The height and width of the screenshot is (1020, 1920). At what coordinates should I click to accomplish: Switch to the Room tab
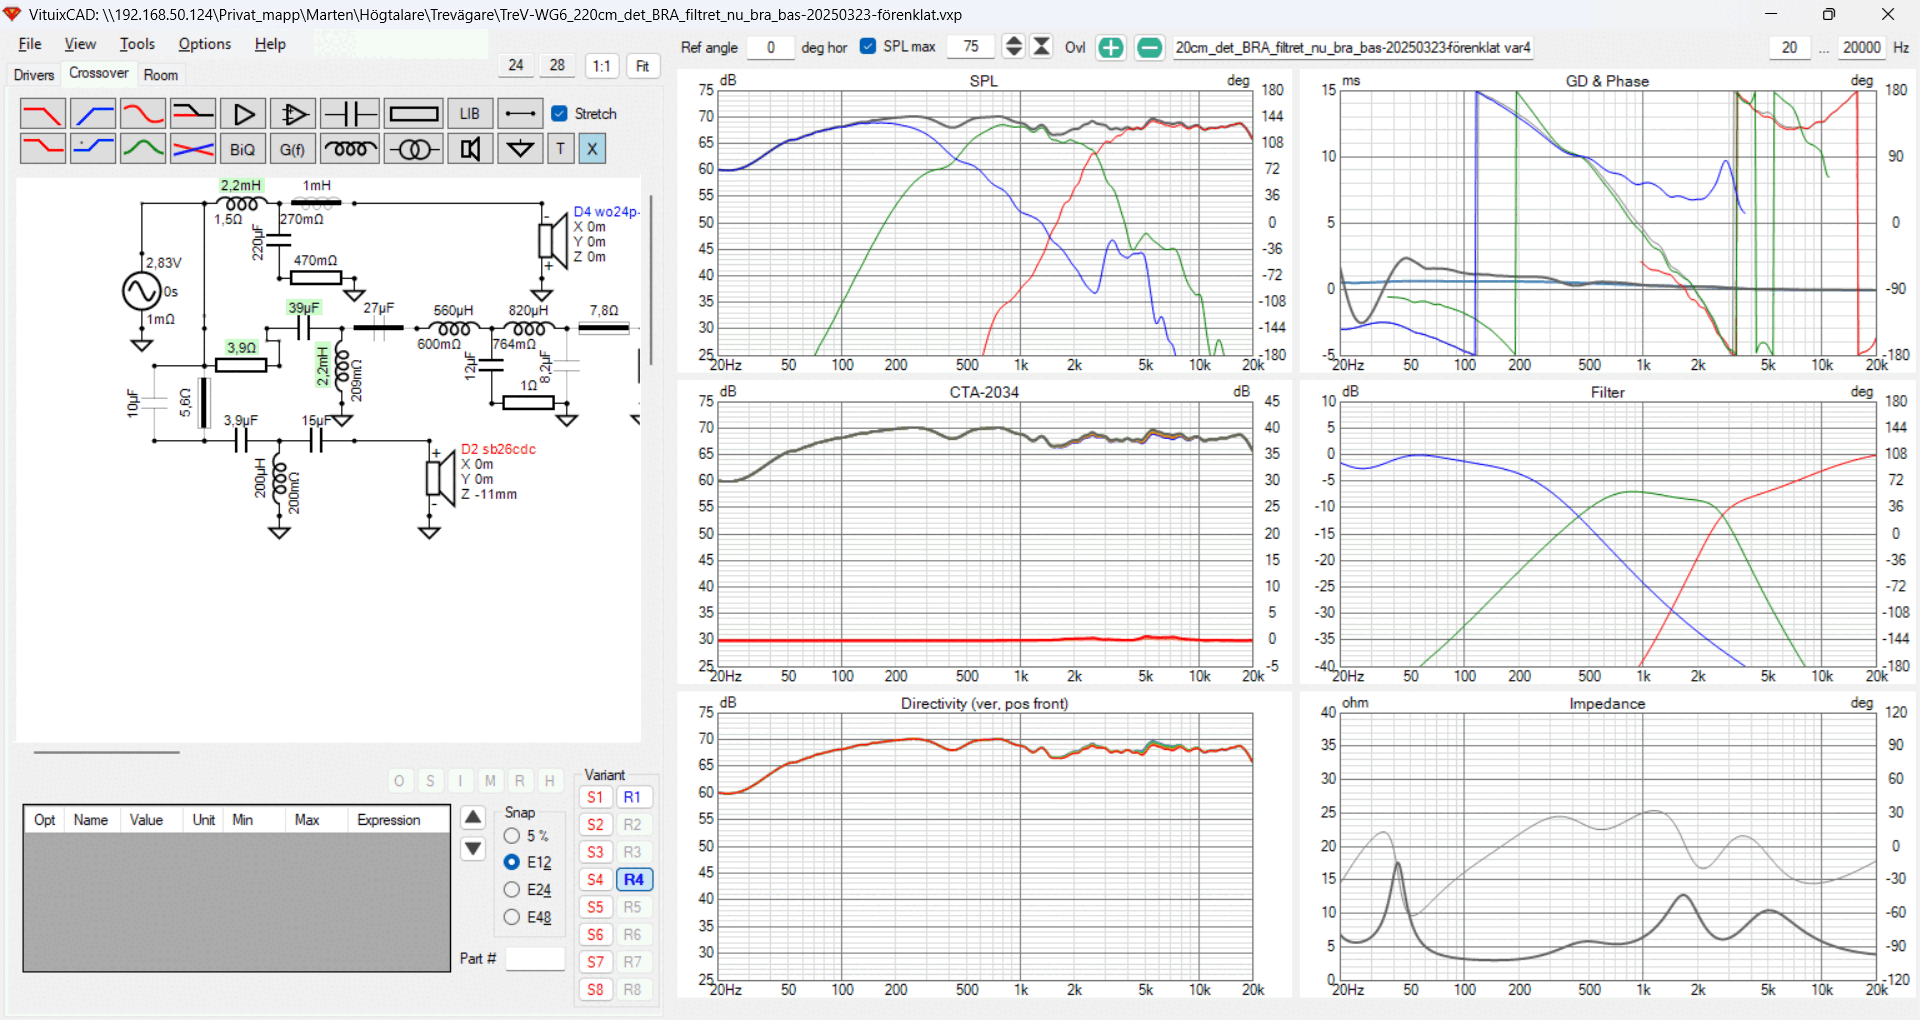coord(160,75)
